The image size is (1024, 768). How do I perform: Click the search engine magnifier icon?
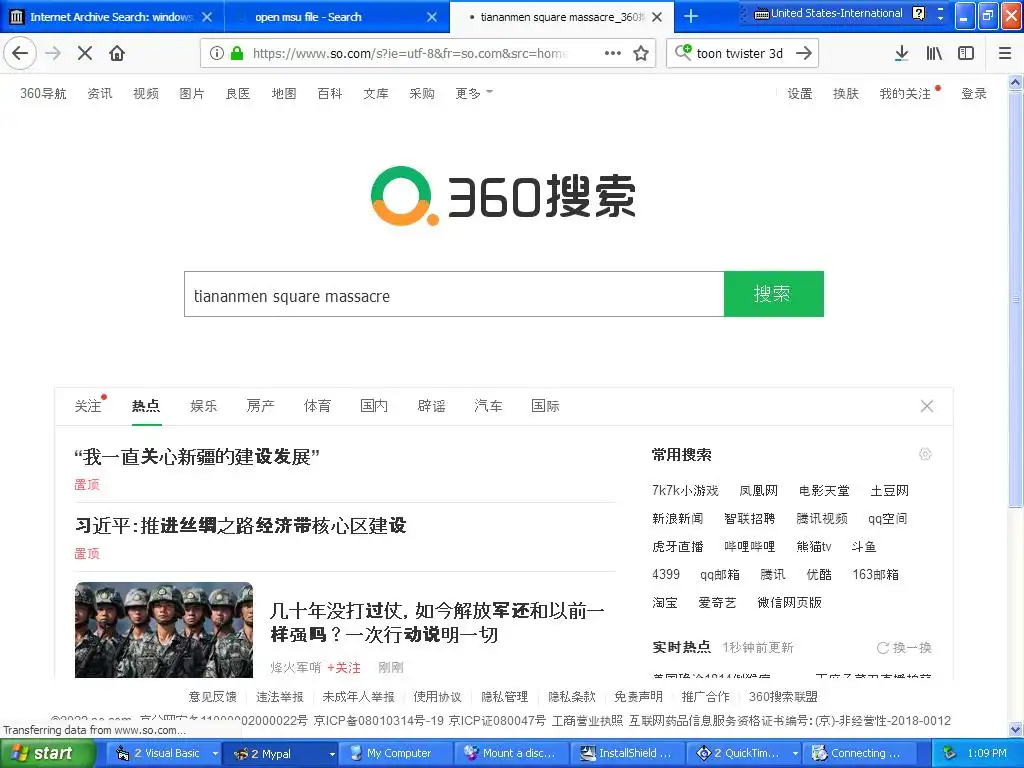click(x=683, y=52)
